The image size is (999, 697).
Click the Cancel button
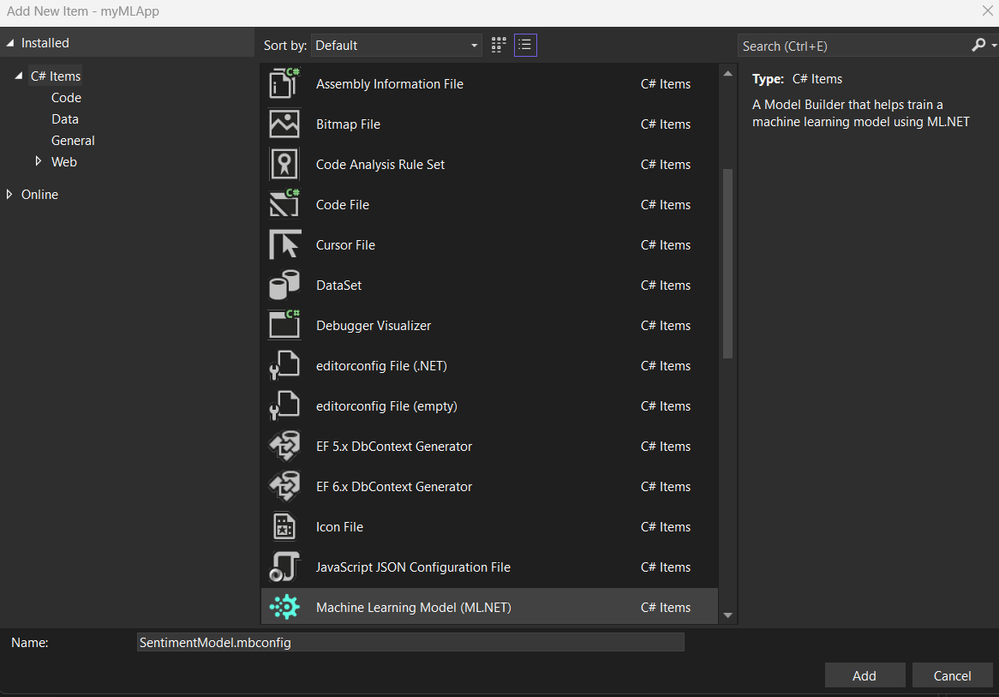coord(952,675)
